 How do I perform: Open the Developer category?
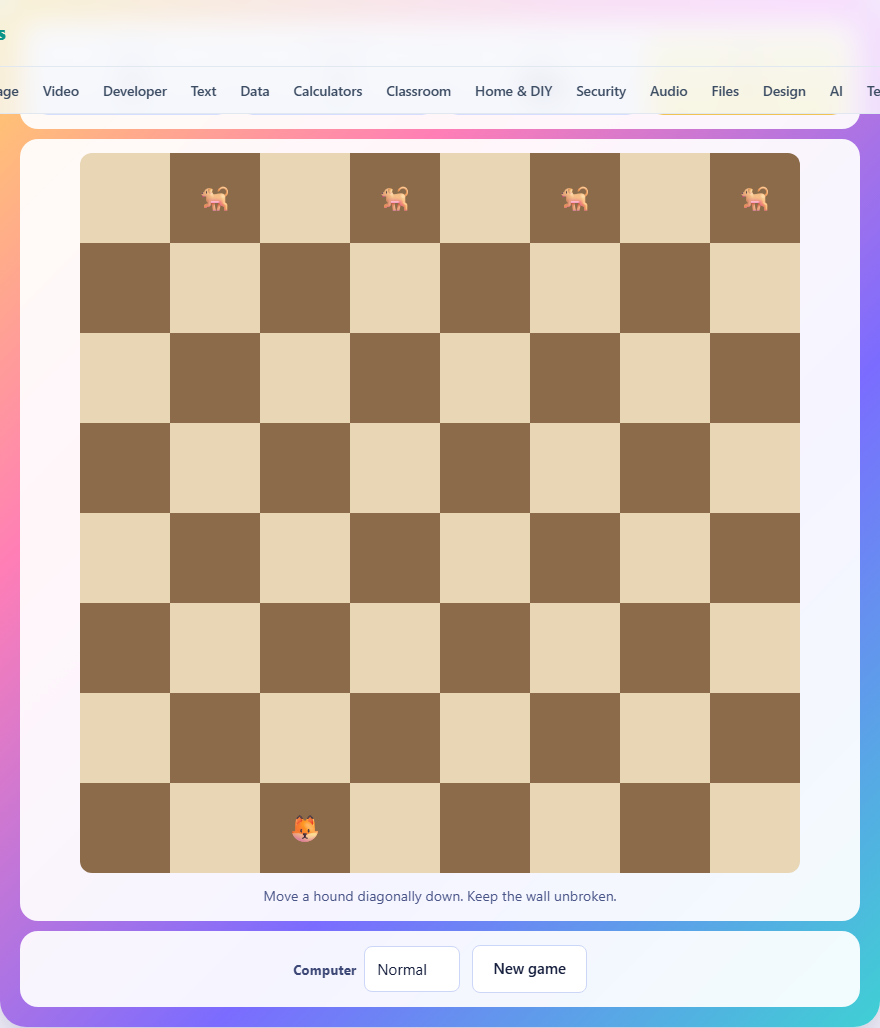click(x=135, y=91)
